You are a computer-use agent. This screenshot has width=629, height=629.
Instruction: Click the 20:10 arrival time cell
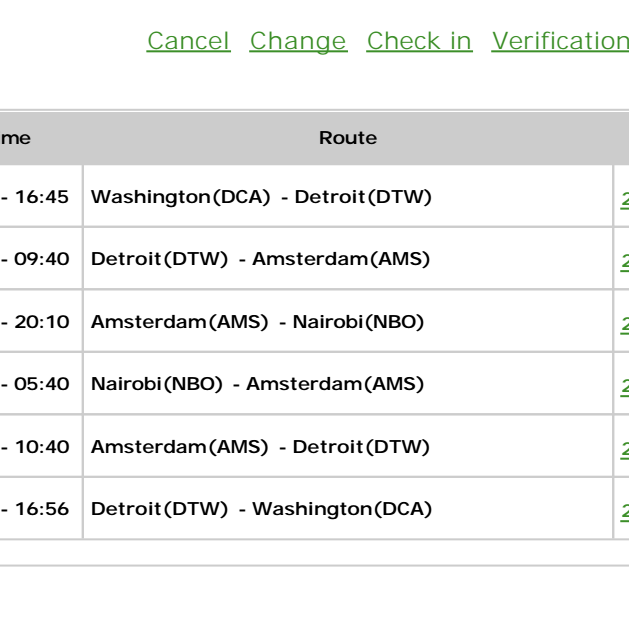[41, 321]
